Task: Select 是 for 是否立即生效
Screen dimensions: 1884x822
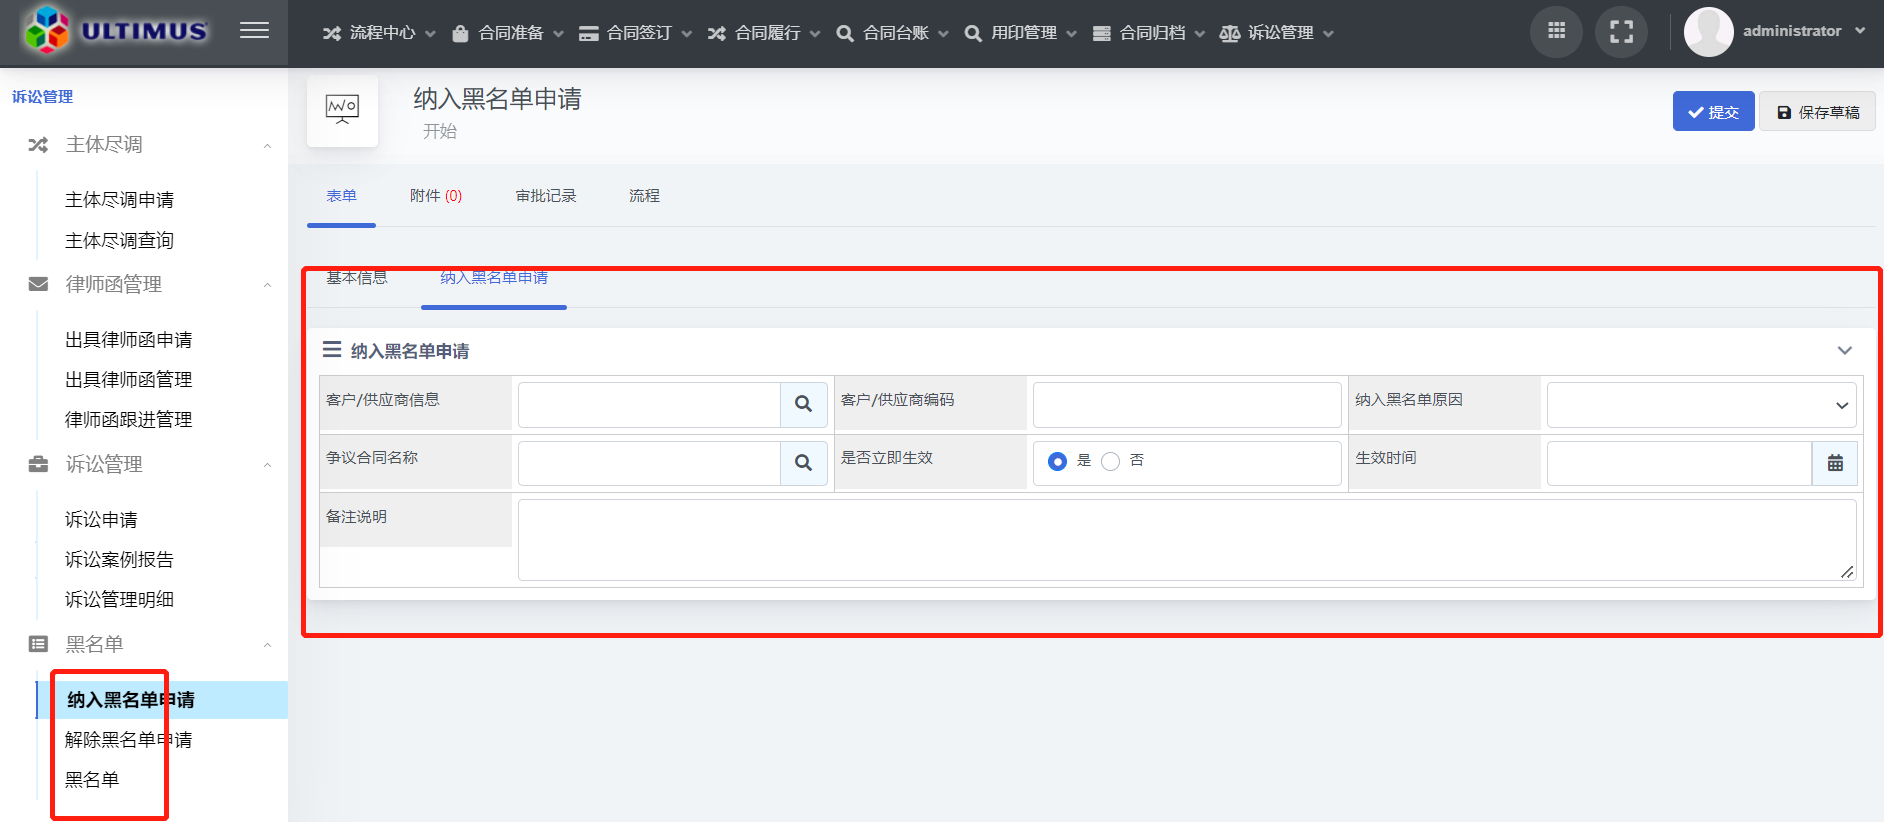Action: click(x=1057, y=461)
